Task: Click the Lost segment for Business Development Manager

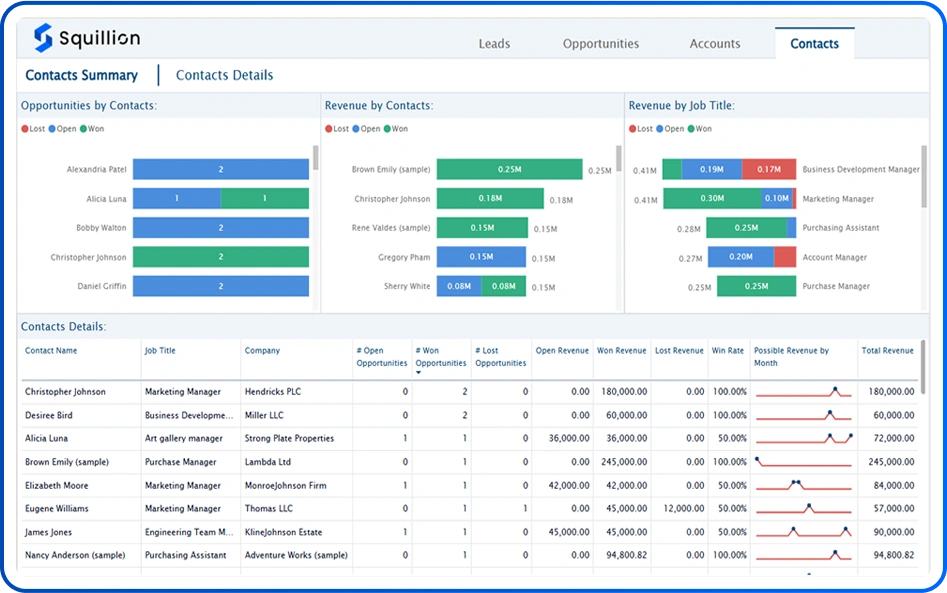Action: (768, 170)
